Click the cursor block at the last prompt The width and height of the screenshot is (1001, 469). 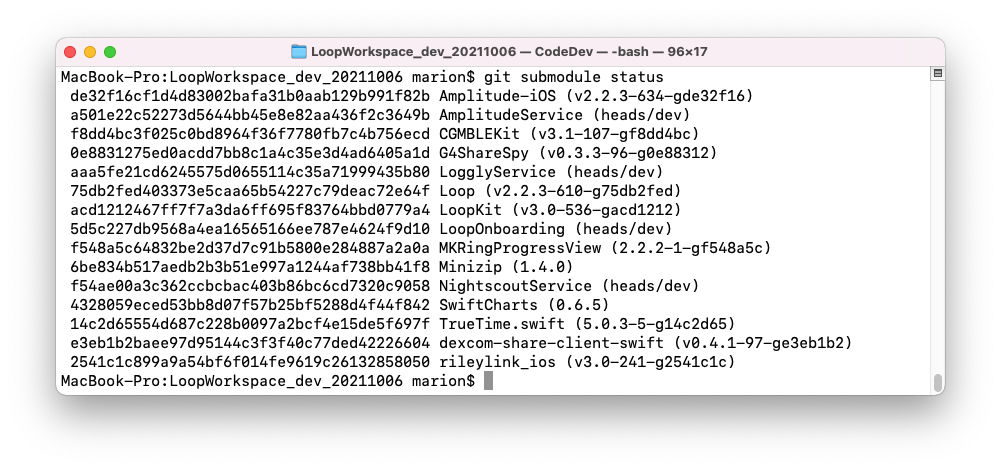click(488, 381)
